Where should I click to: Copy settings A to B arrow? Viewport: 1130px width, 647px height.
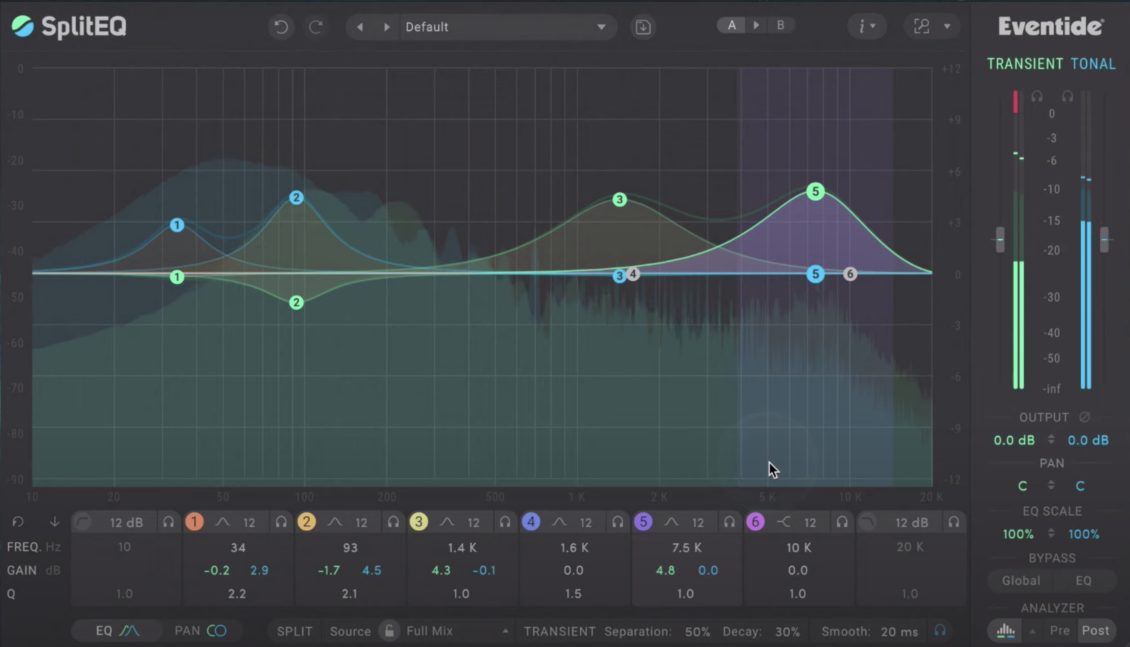tap(756, 25)
